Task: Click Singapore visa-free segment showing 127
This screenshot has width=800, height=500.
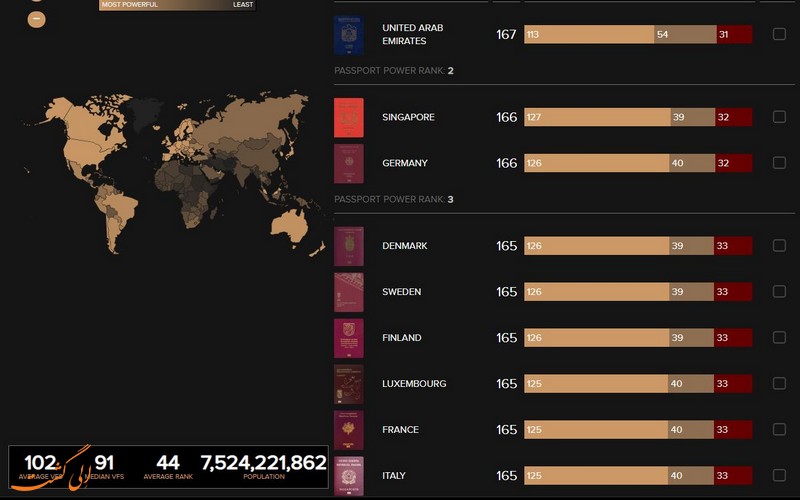Action: click(x=597, y=117)
